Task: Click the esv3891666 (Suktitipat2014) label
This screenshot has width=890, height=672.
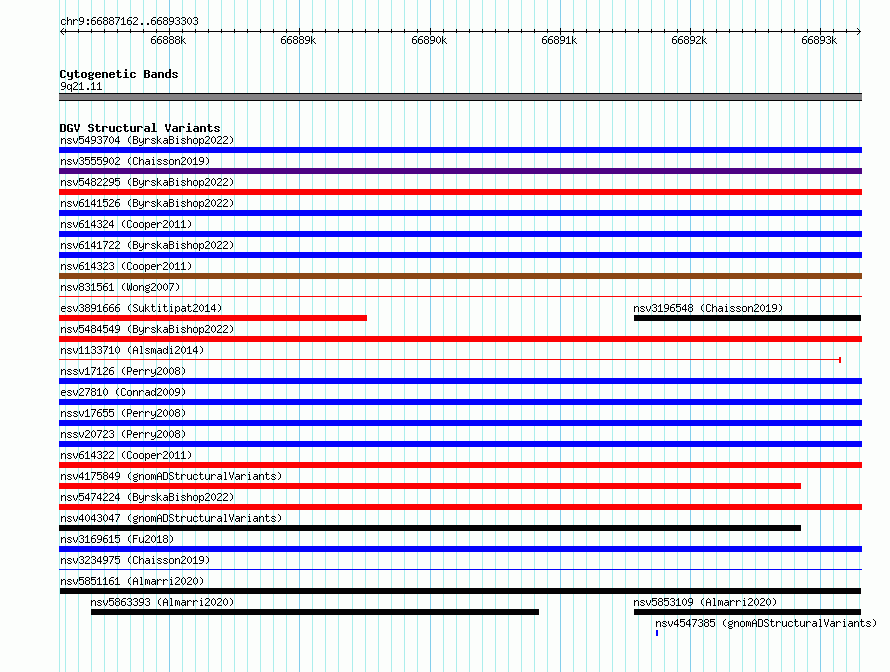Action: tap(141, 308)
